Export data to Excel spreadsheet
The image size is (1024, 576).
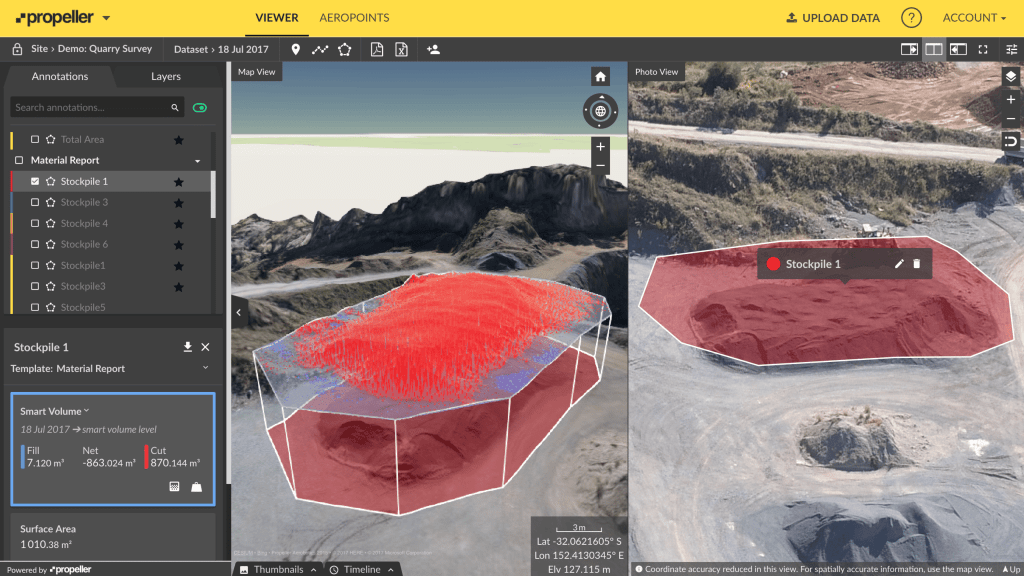(401, 49)
